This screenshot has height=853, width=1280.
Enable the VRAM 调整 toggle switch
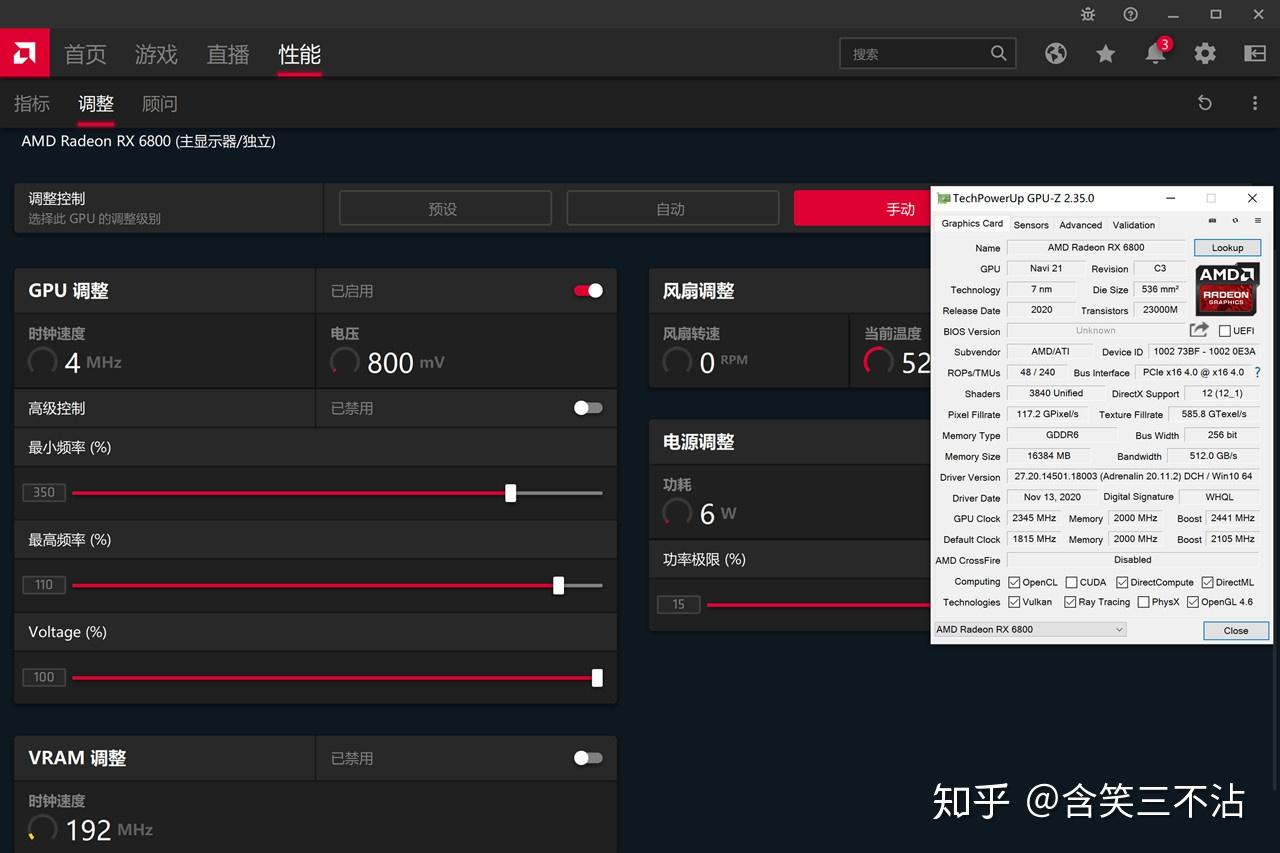(588, 758)
